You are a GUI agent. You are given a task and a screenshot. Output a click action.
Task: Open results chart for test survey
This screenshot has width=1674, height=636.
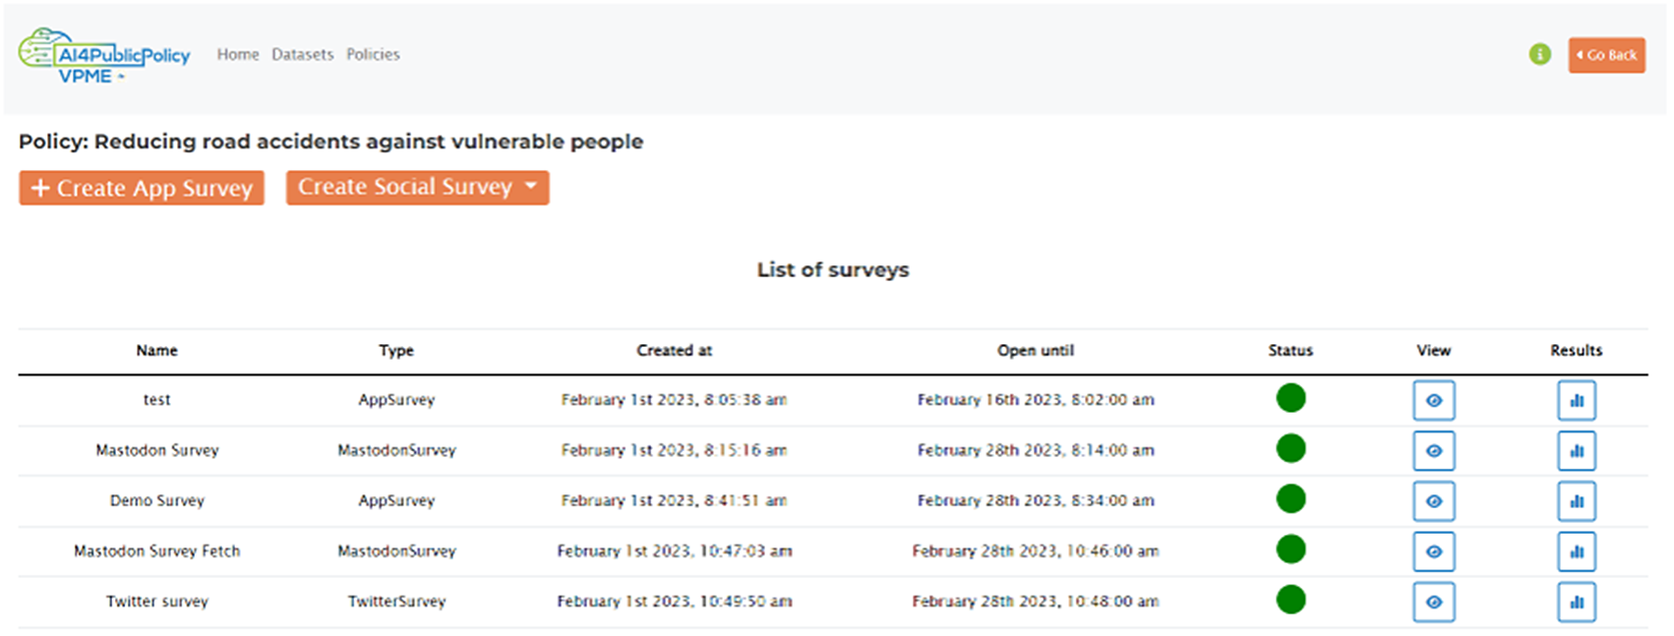click(x=1576, y=400)
